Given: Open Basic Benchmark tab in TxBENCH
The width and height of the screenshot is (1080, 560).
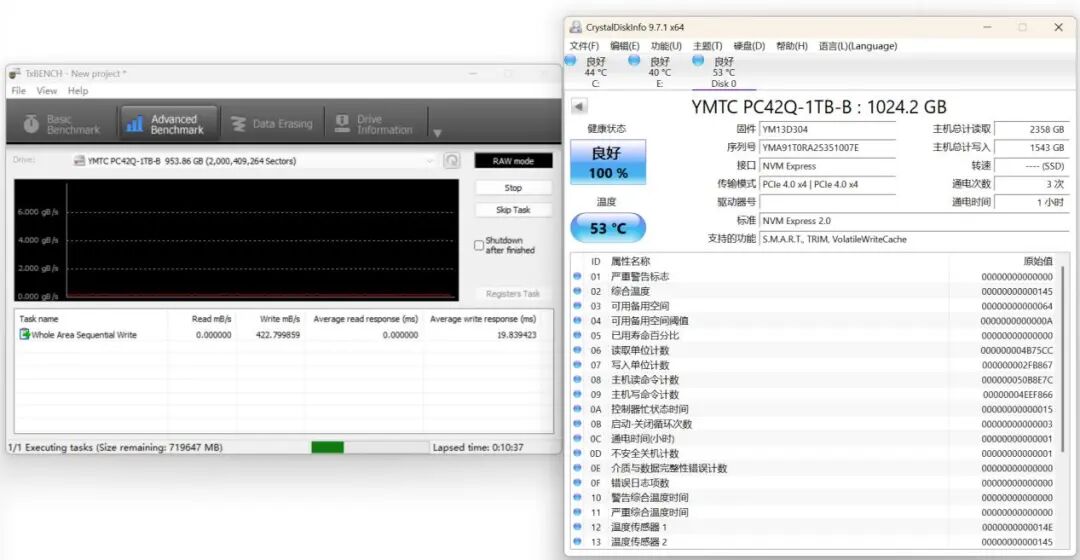Looking at the screenshot, I should click(62, 124).
